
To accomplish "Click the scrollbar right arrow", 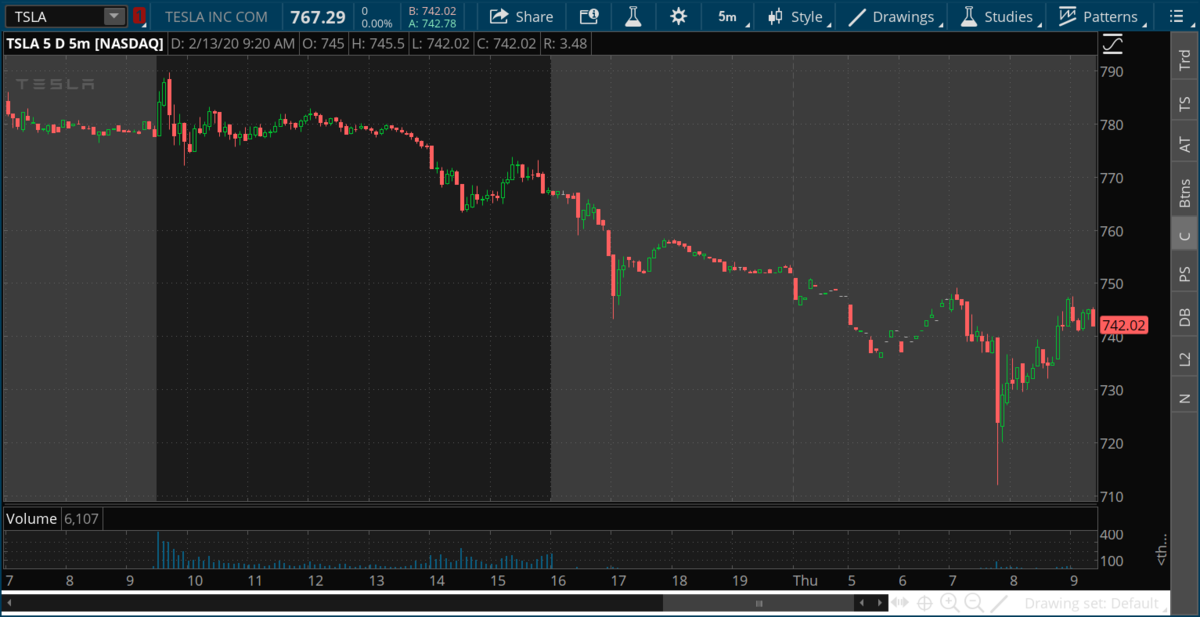I will pyautogui.click(x=878, y=603).
